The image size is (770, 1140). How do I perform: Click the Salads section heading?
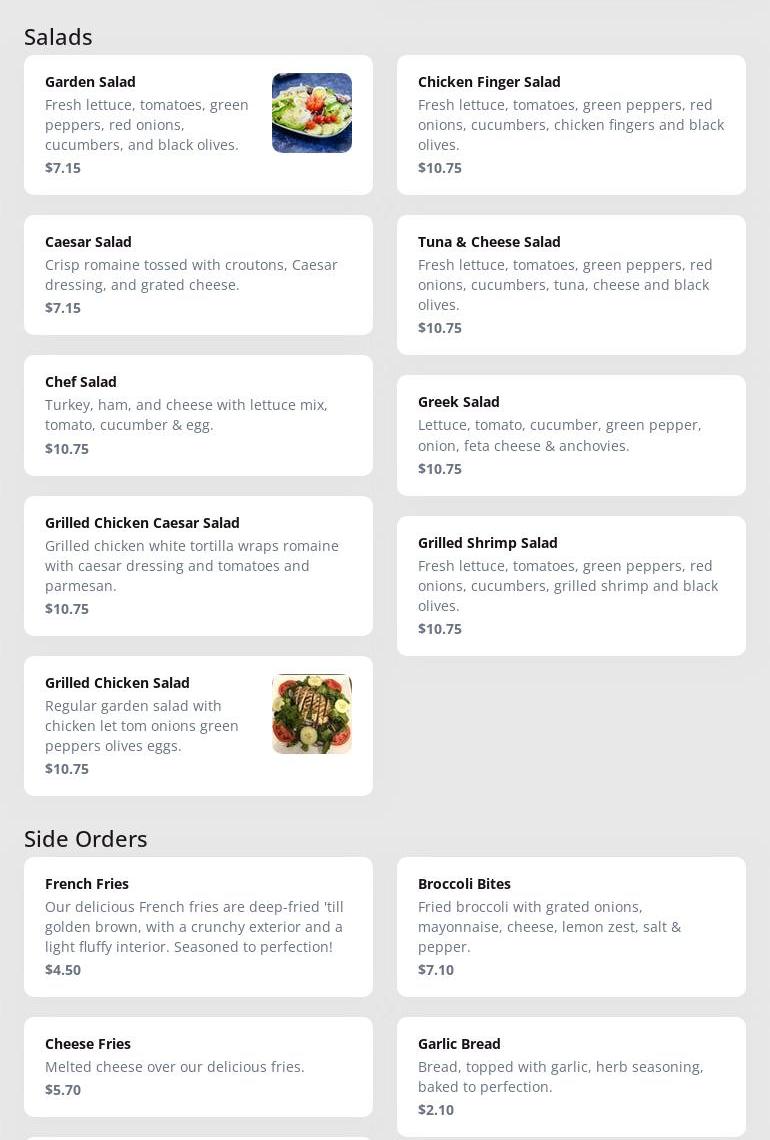click(58, 37)
